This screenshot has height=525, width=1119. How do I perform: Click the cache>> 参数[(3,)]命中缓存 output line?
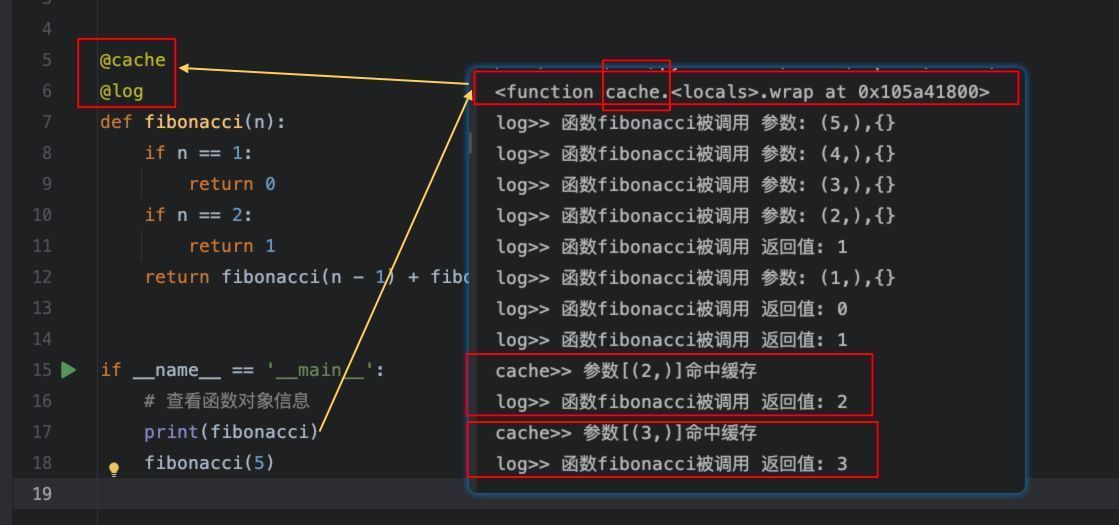tap(626, 433)
